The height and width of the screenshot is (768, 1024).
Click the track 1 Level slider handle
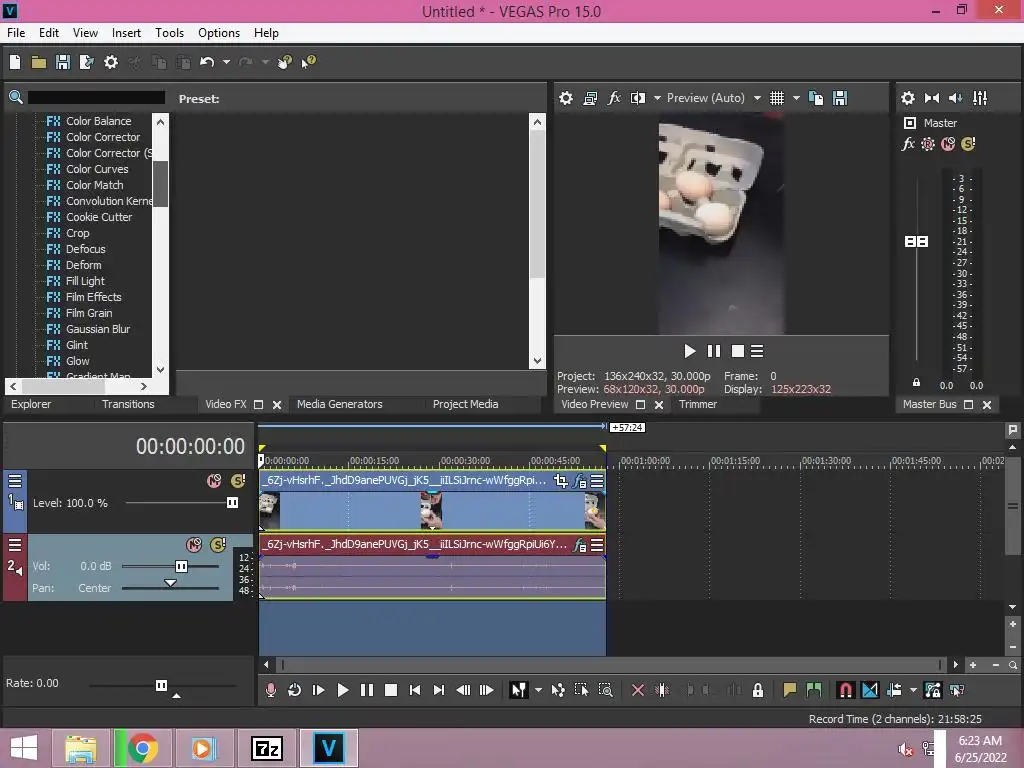(x=232, y=503)
